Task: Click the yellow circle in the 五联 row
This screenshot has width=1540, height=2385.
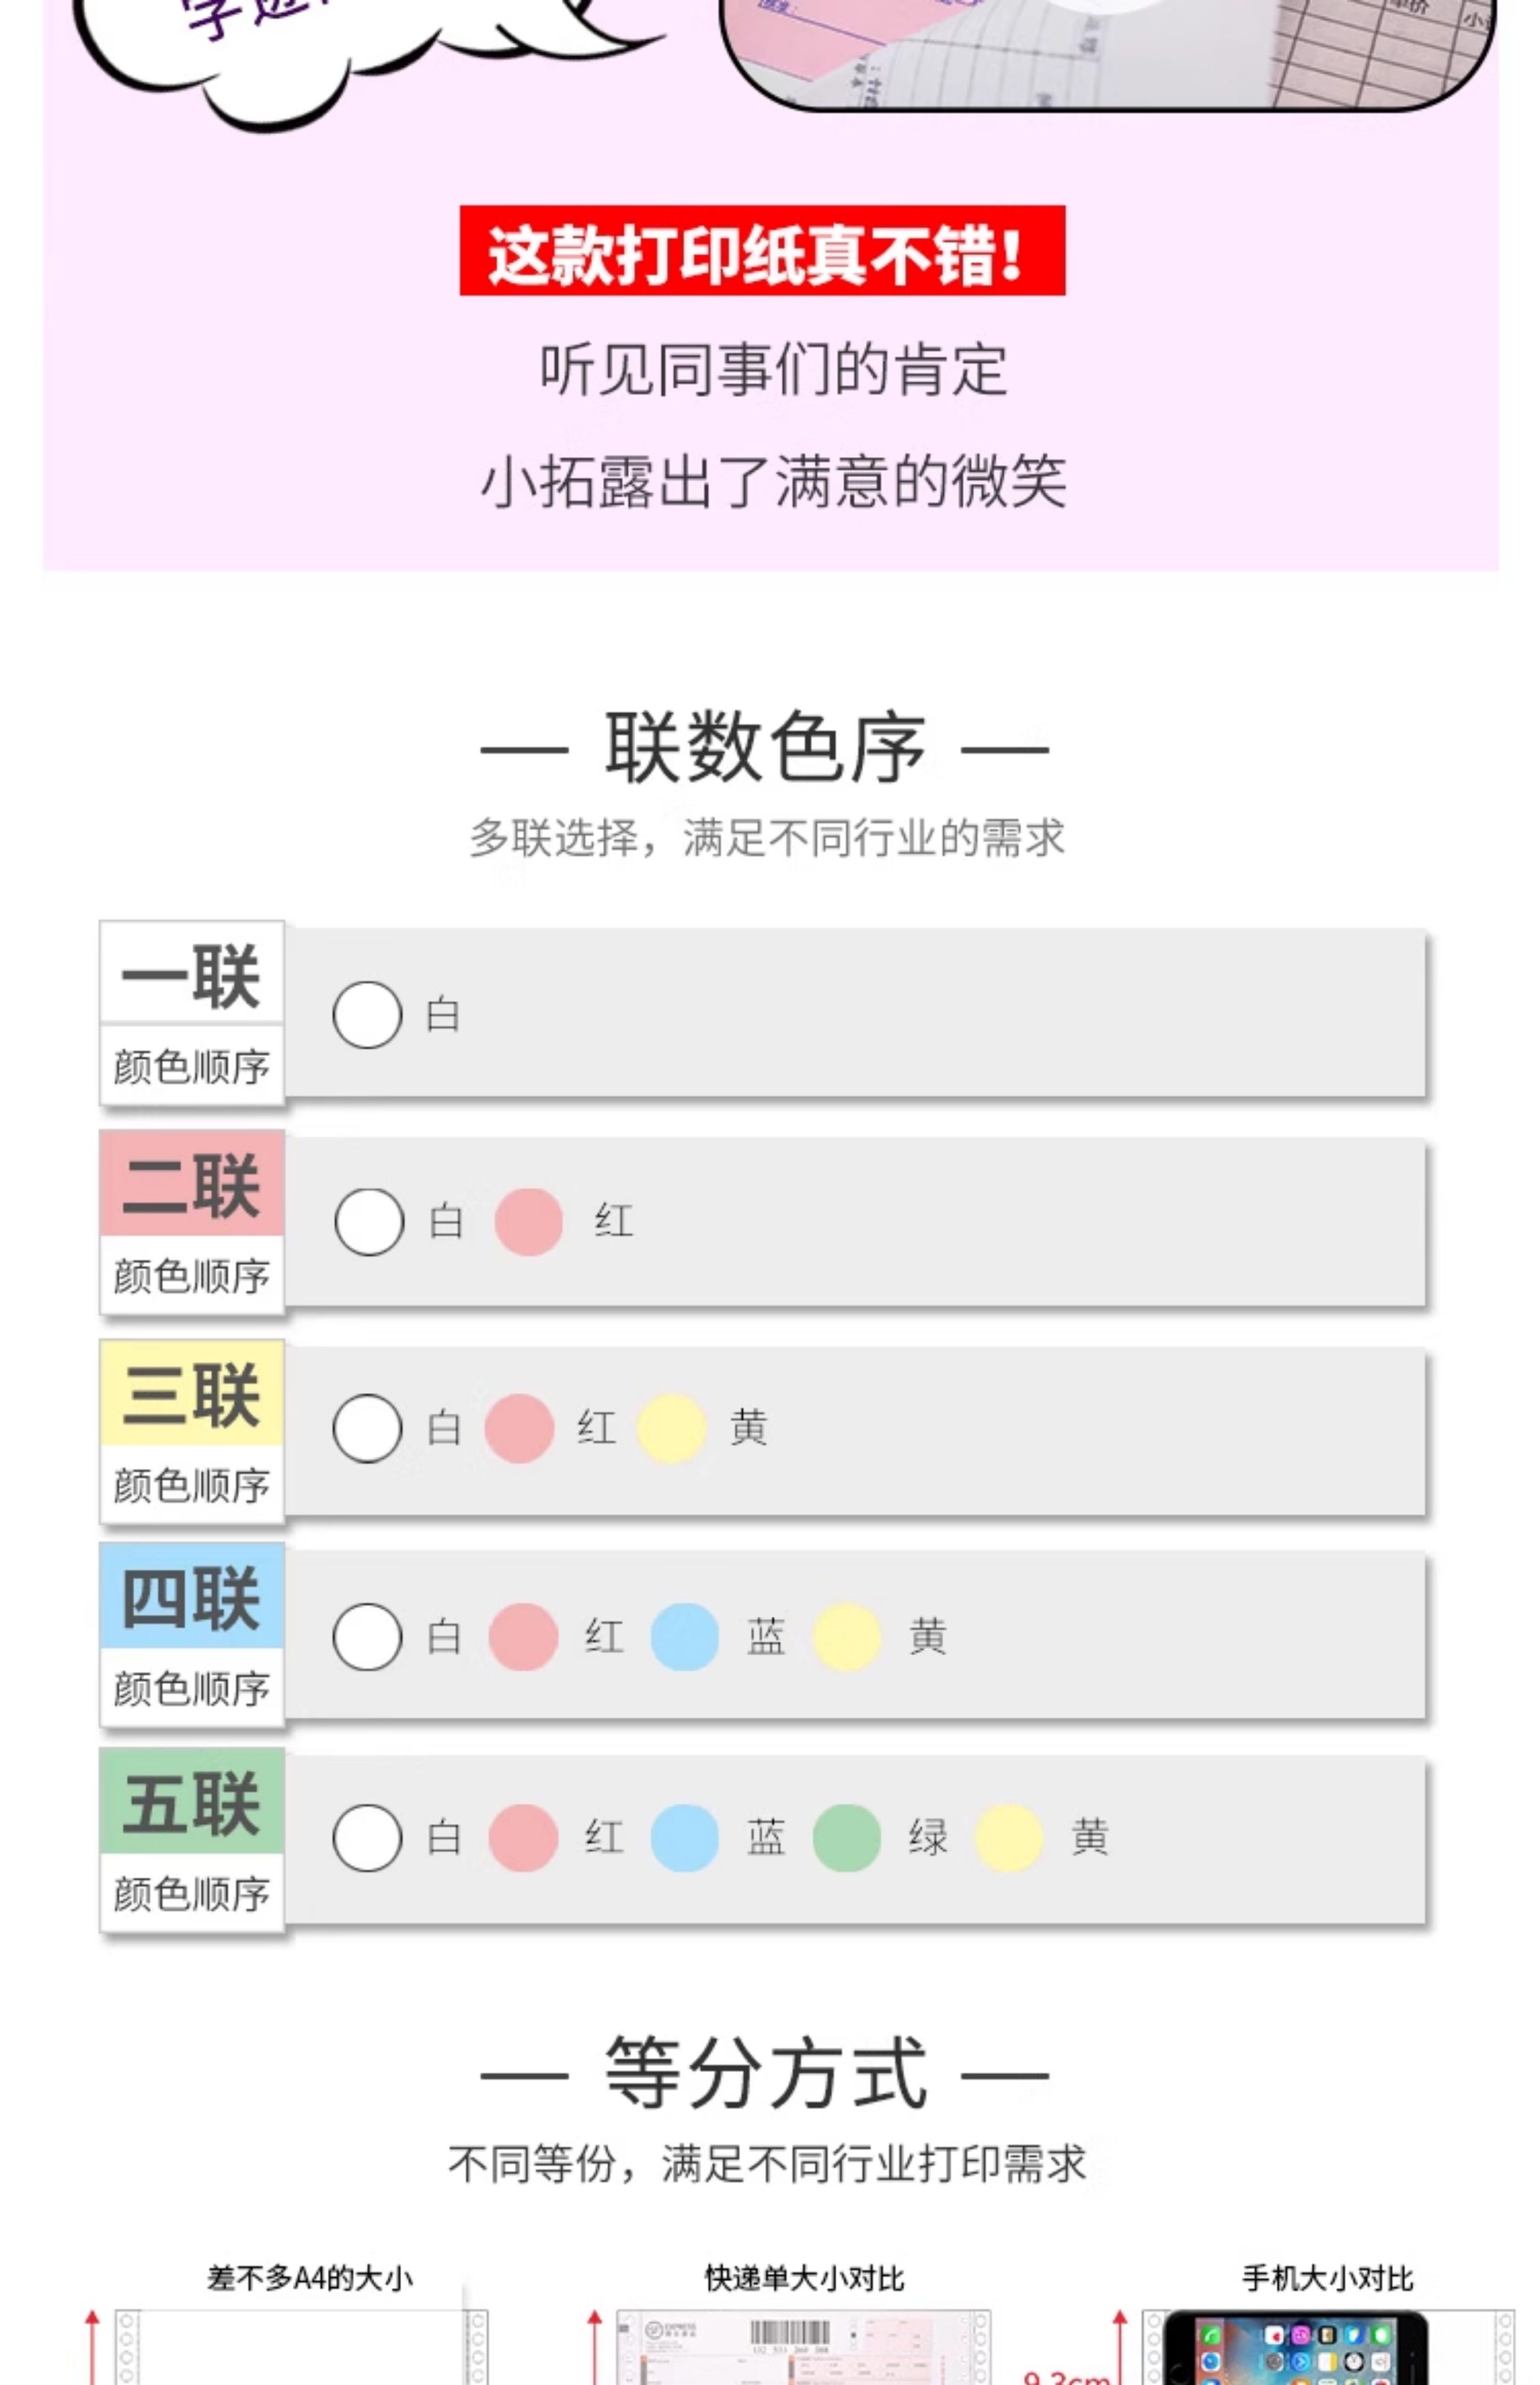Action: coord(1009,1838)
